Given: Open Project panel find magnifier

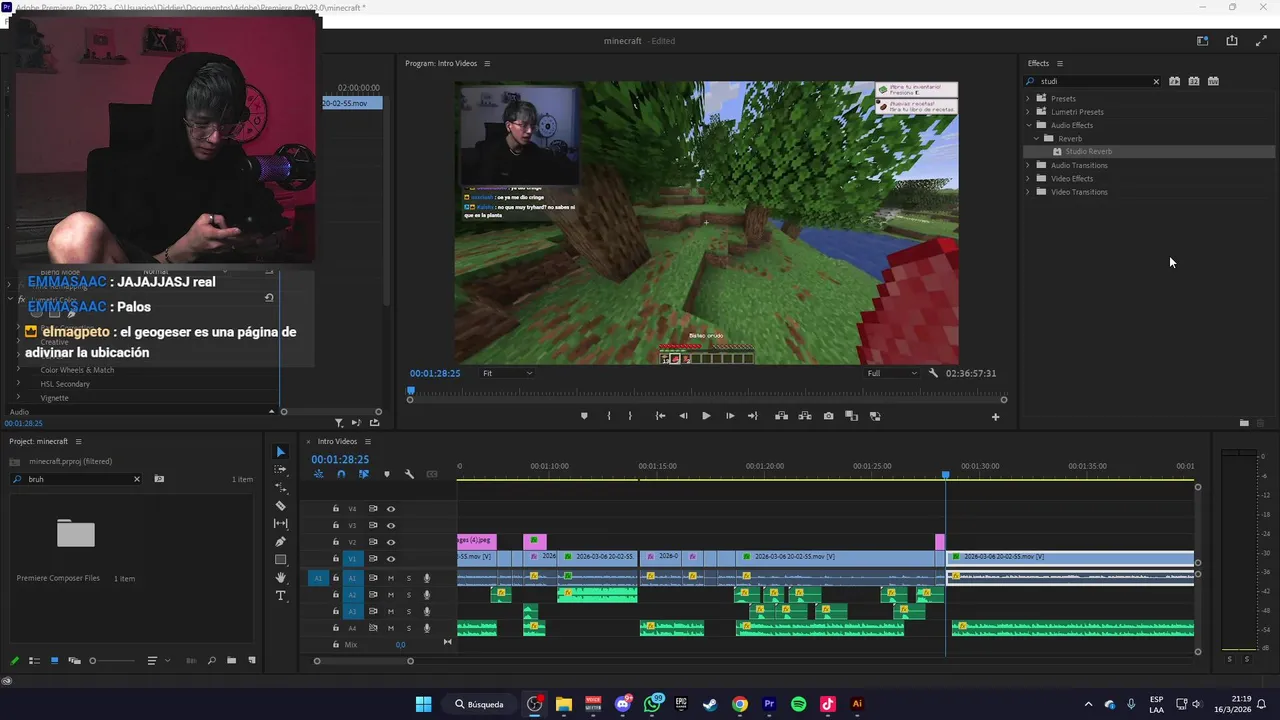Looking at the screenshot, I should 211,661.
